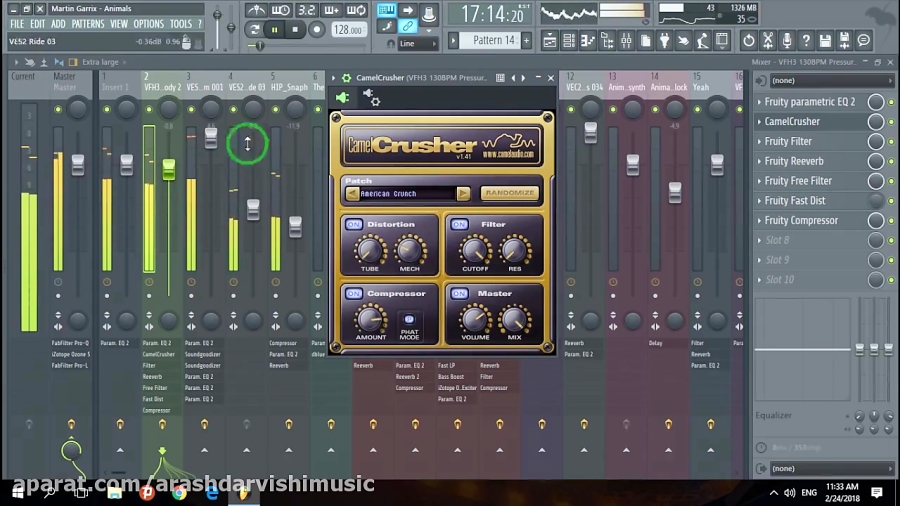Open undo history circular arrow icon
Image resolution: width=900 pixels, height=506 pixels.
coord(748,41)
